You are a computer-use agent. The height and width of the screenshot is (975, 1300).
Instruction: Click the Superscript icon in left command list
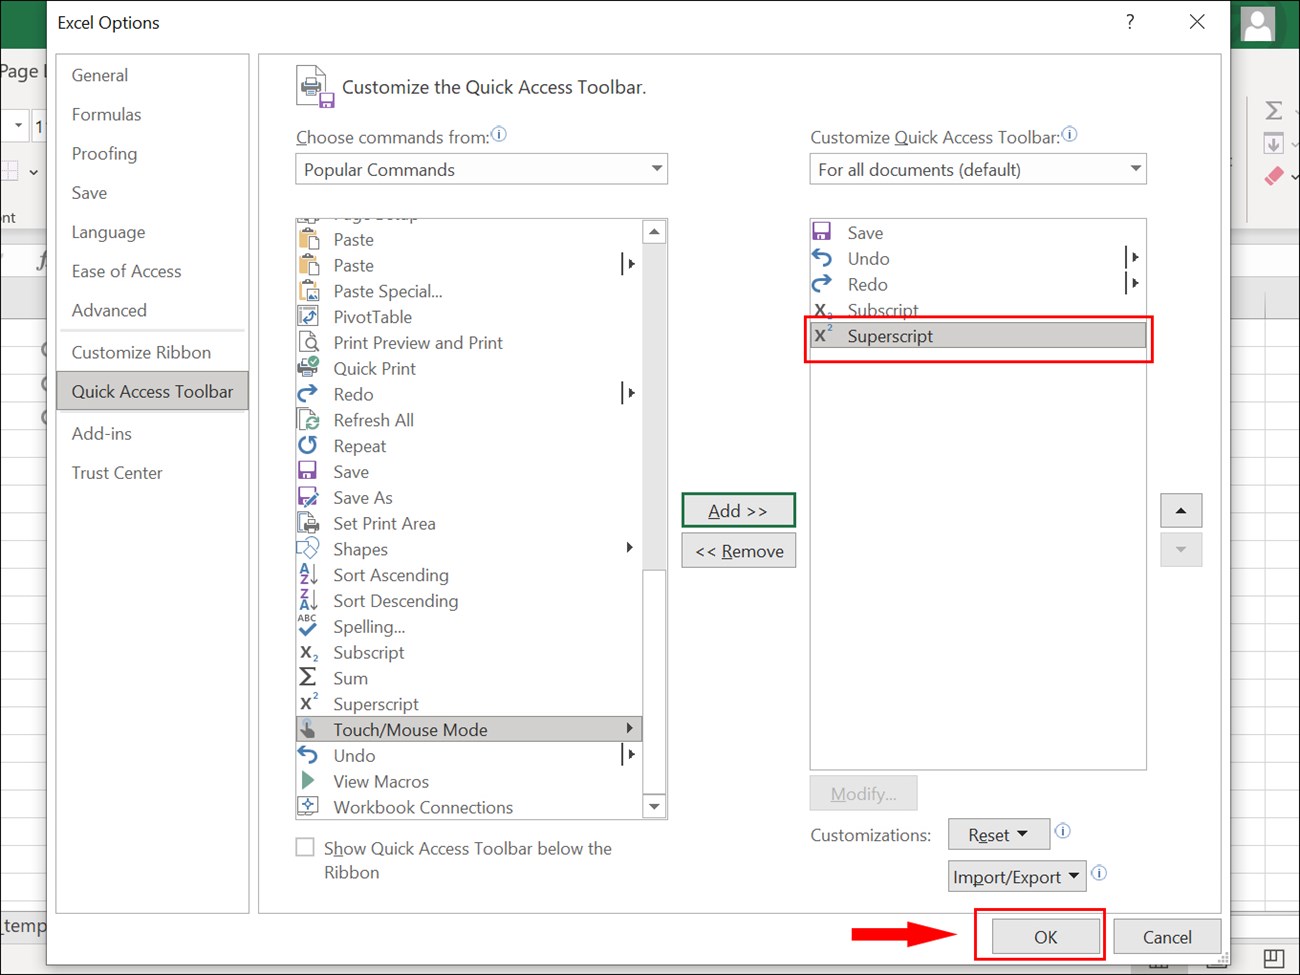click(x=308, y=703)
